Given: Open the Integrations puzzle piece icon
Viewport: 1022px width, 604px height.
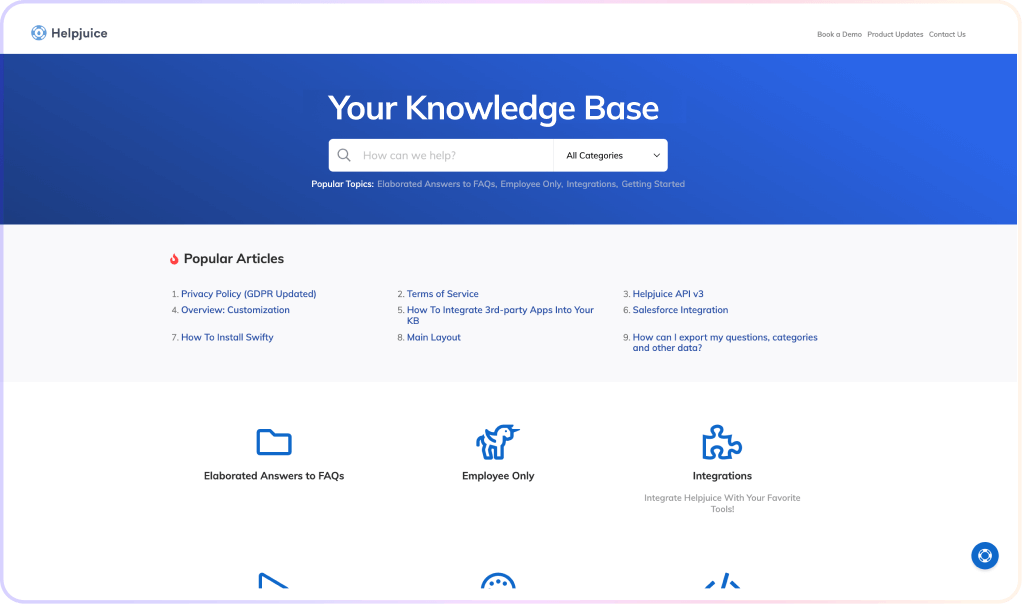Looking at the screenshot, I should point(722,442).
